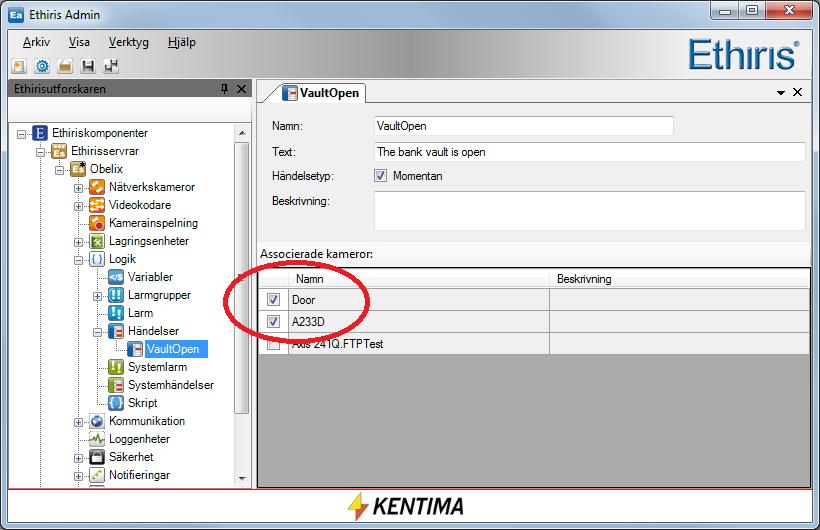Click the Text field with bank vault message
The height and width of the screenshot is (530, 820).
tap(589, 152)
